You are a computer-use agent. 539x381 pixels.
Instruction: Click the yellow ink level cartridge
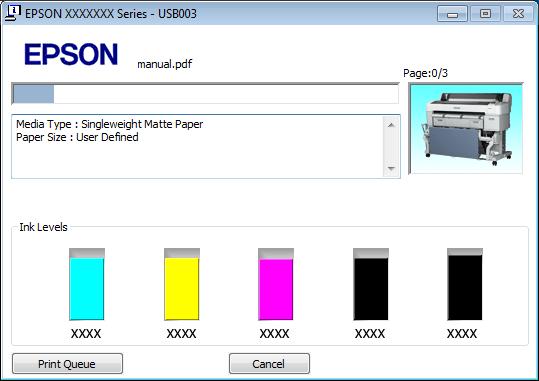coord(182,284)
